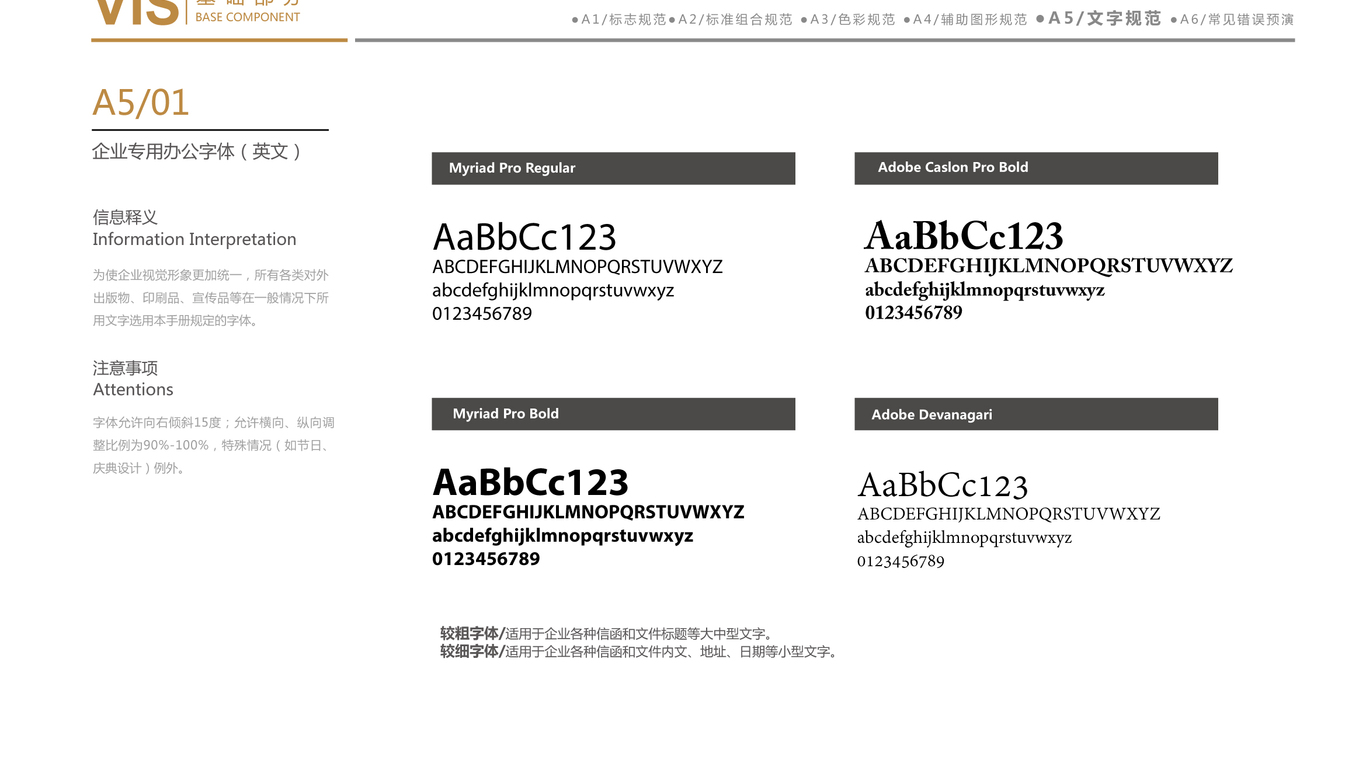Click the uppercase alphabet under Adobe Caslon Pro Bold
1366x768 pixels.
click(1049, 266)
